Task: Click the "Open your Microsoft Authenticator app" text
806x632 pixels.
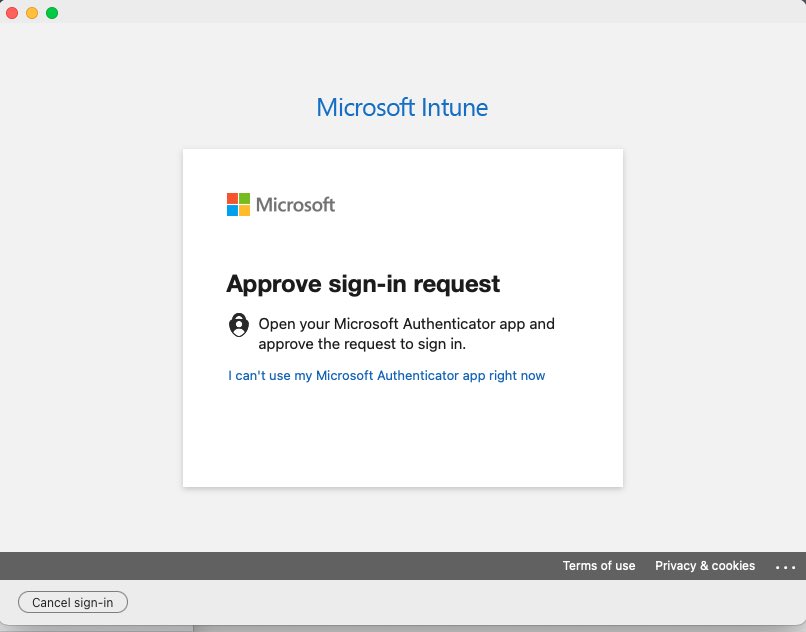Action: tap(407, 334)
